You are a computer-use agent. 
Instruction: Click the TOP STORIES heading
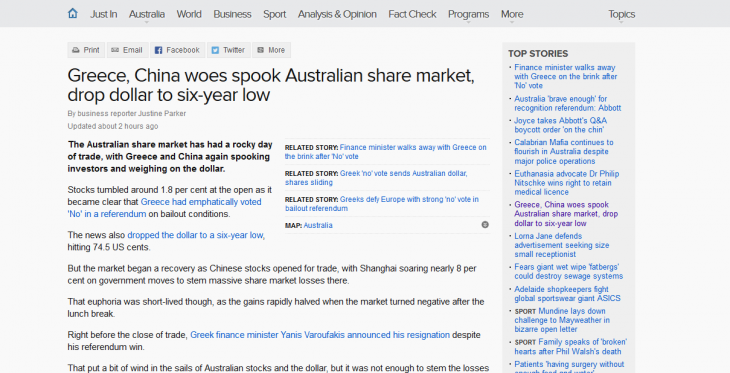[538, 54]
